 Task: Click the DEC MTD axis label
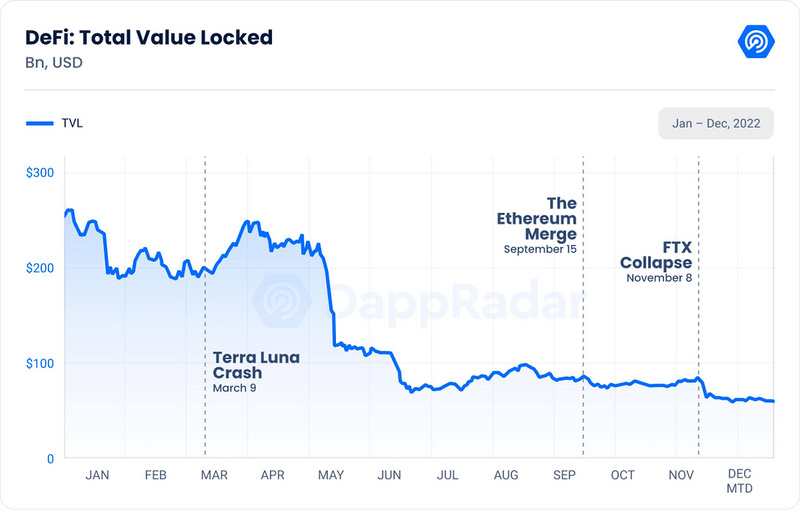click(739, 481)
